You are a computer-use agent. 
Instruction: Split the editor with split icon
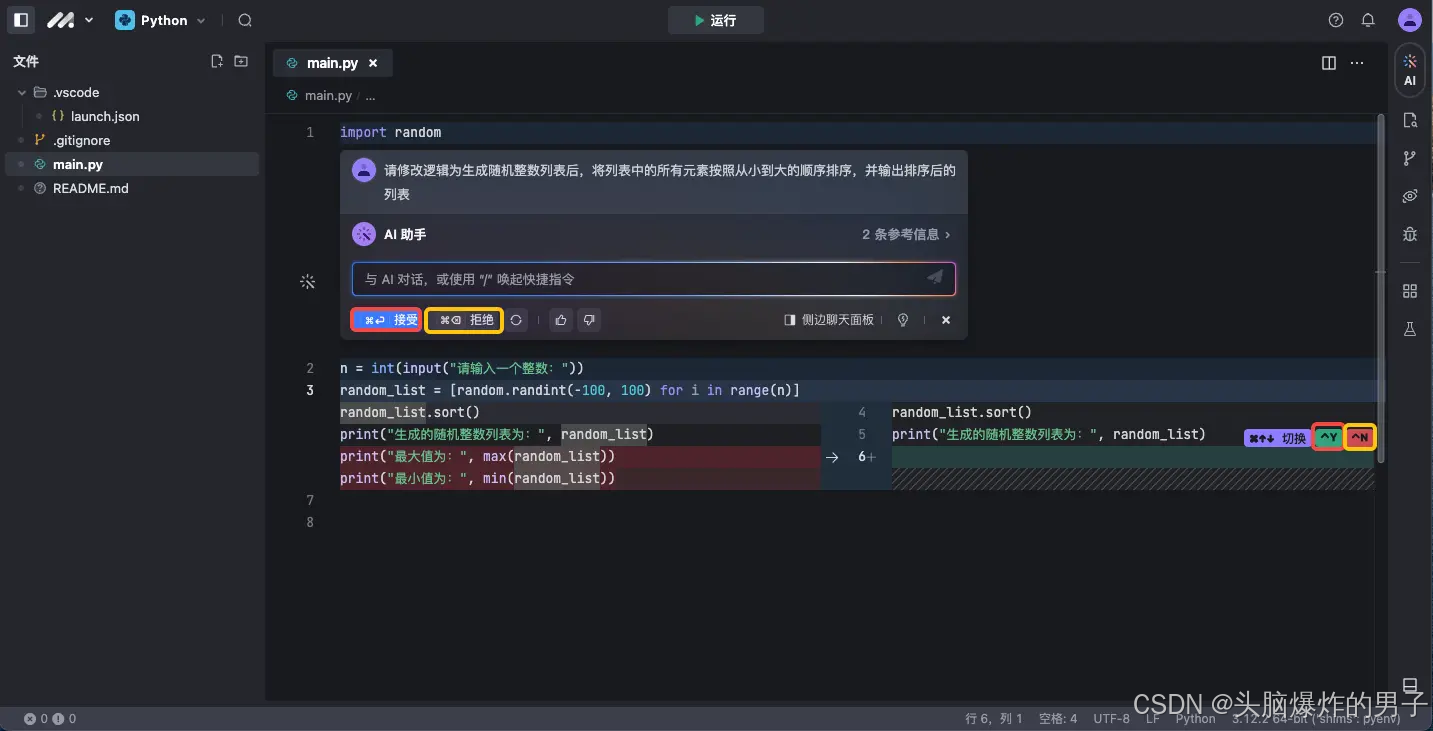coord(1328,62)
